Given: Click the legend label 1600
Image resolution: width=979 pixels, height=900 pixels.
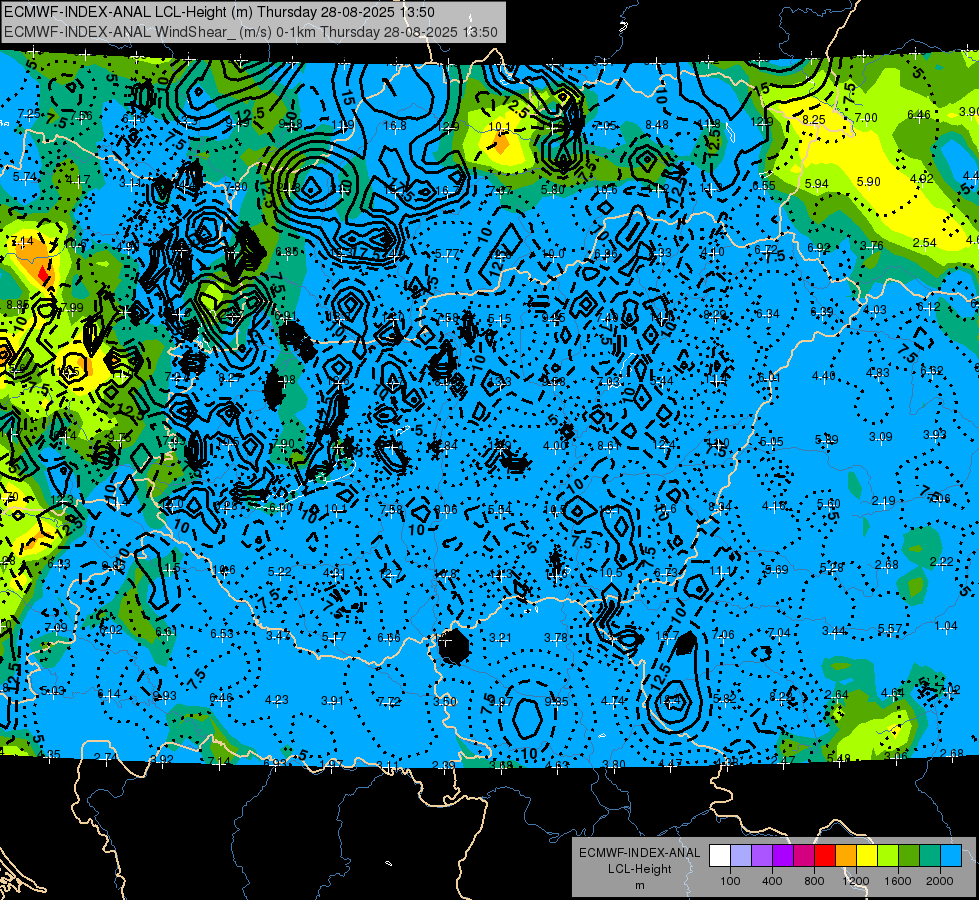Looking at the screenshot, I should [x=897, y=881].
